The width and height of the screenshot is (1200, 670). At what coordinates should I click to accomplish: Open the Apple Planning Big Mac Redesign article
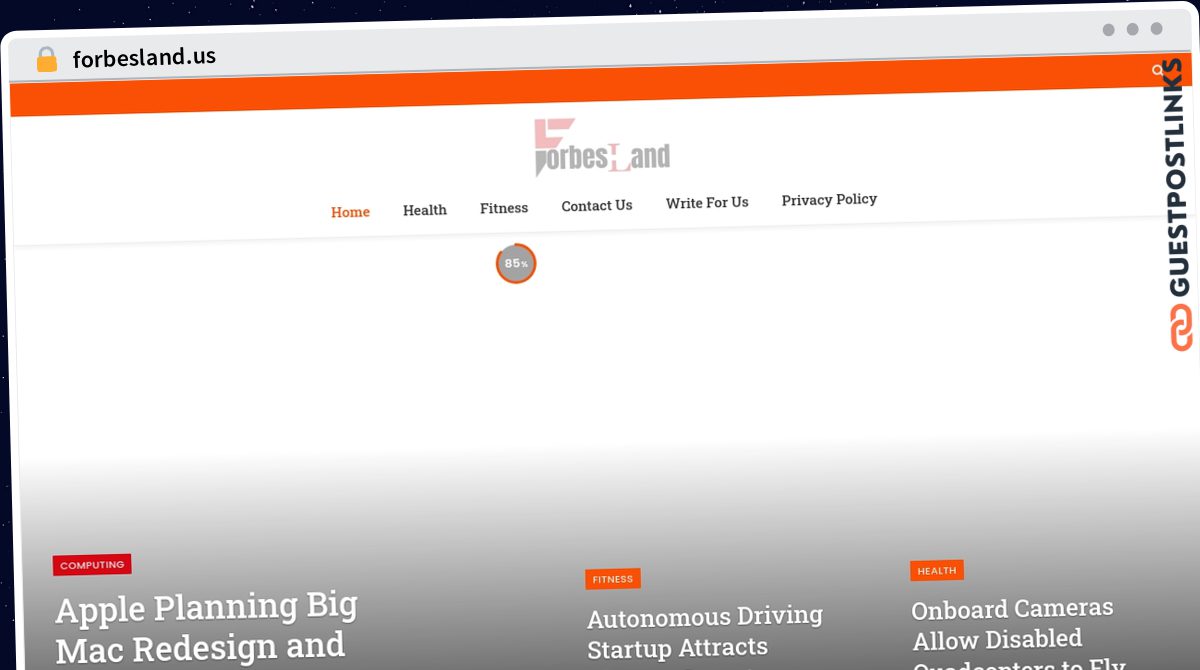pyautogui.click(x=207, y=628)
